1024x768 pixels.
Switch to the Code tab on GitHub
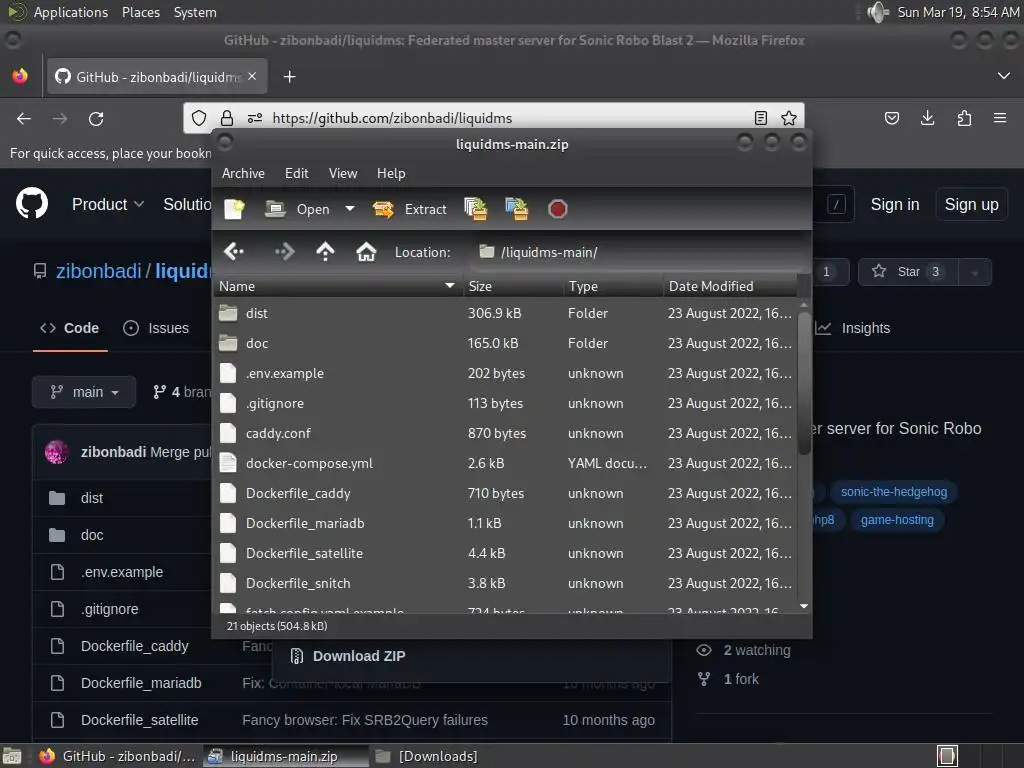pyautogui.click(x=70, y=328)
